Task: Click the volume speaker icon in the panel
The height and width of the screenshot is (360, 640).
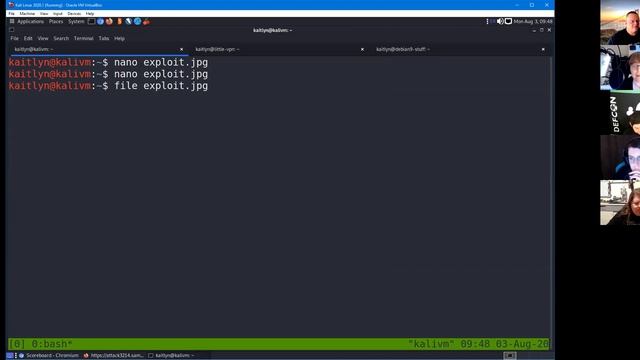Action: click(x=500, y=21)
